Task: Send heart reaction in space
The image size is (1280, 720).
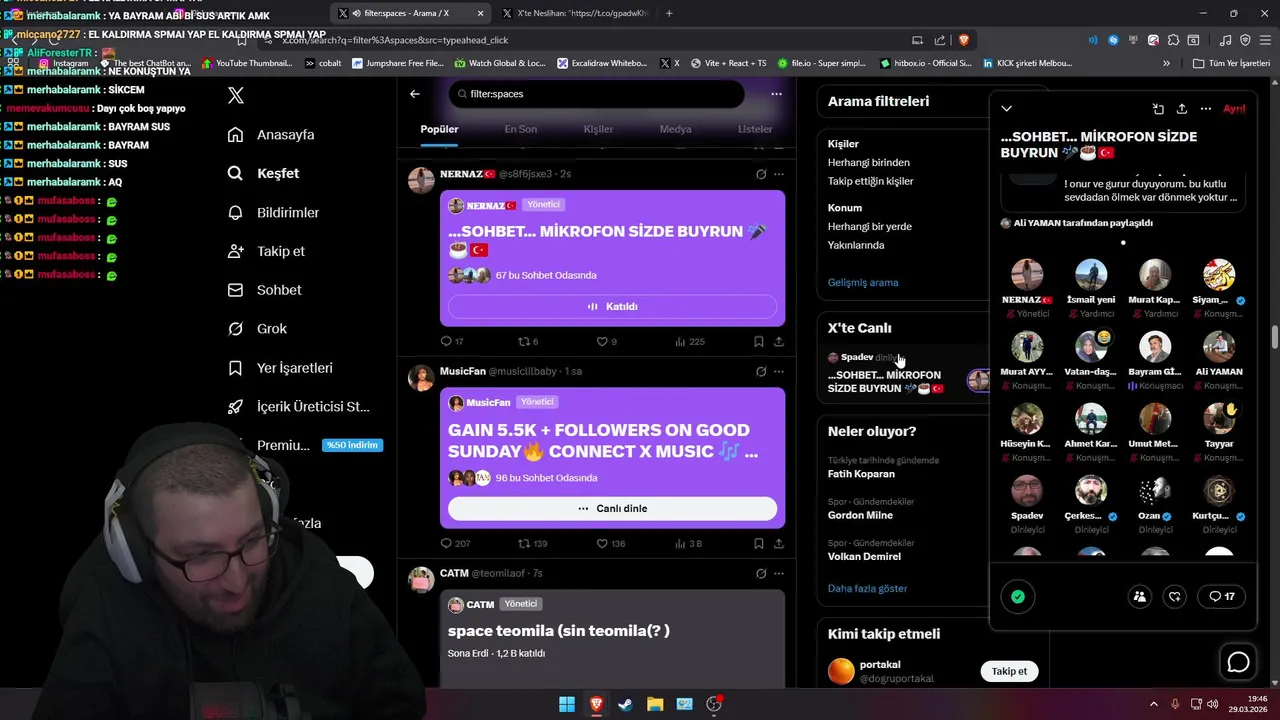Action: click(x=1175, y=597)
